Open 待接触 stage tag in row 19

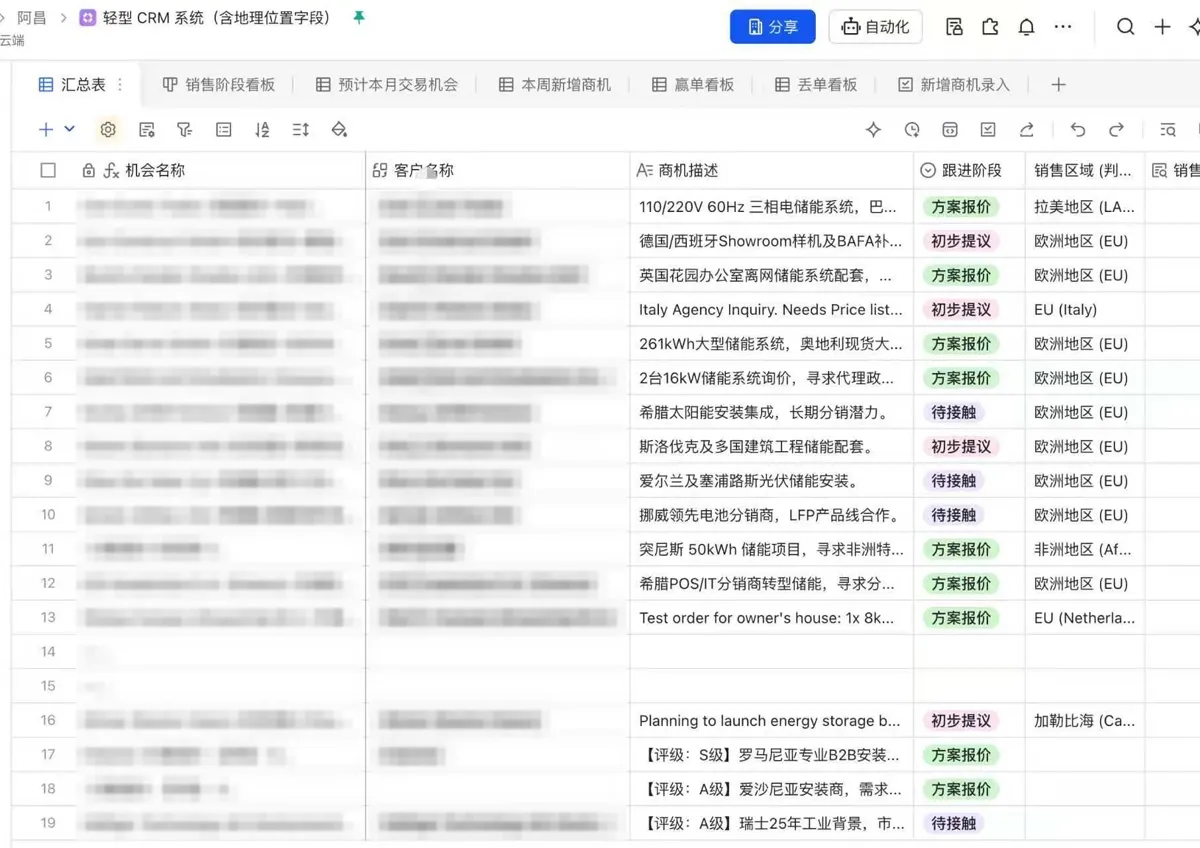953,823
